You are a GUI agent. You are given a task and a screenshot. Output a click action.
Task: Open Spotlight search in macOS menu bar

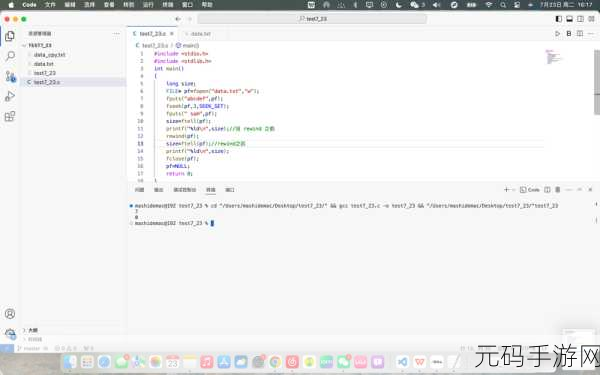503,5
